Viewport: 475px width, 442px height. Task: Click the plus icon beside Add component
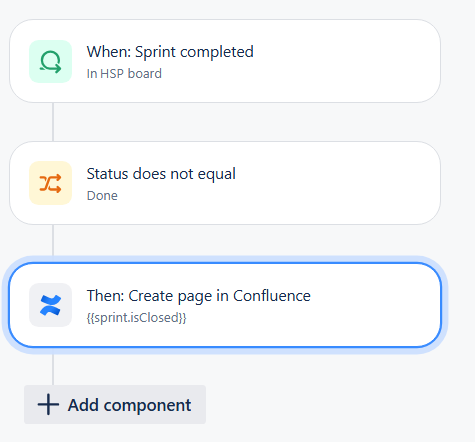48,404
